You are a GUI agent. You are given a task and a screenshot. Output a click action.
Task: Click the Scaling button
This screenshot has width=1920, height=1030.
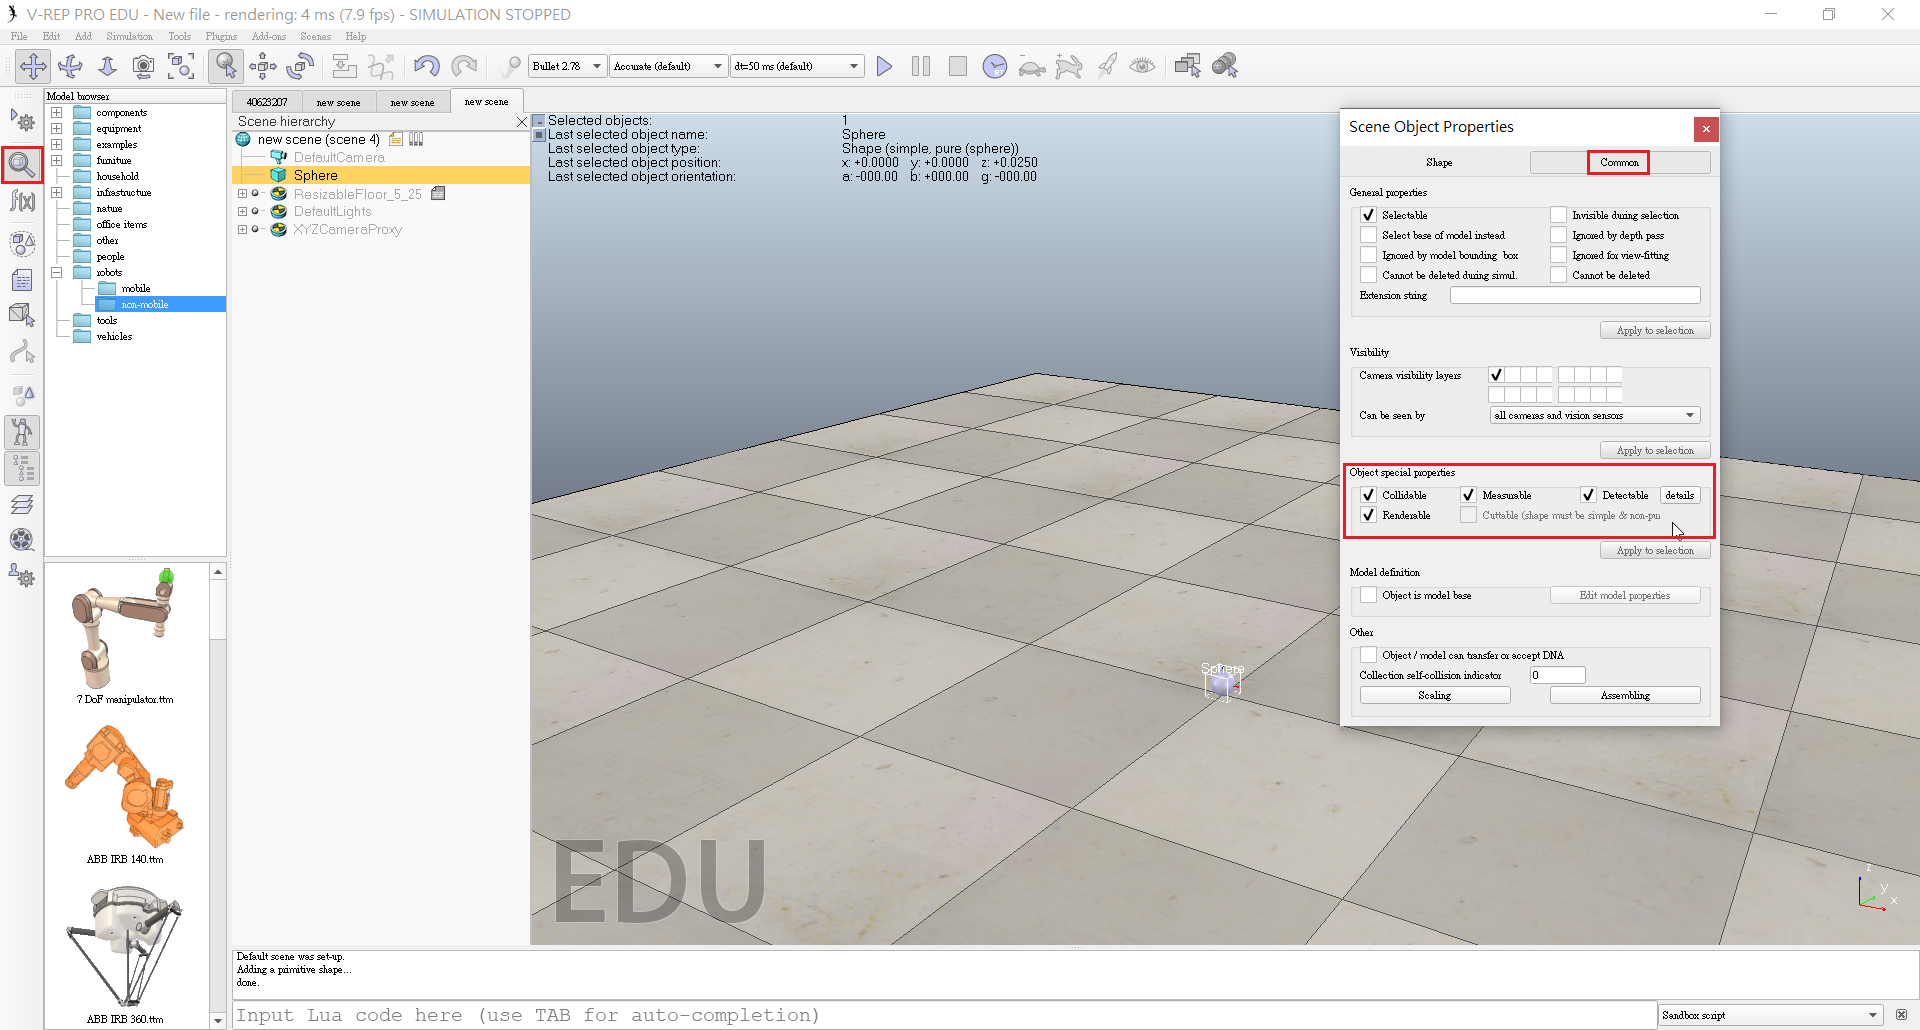(1434, 695)
